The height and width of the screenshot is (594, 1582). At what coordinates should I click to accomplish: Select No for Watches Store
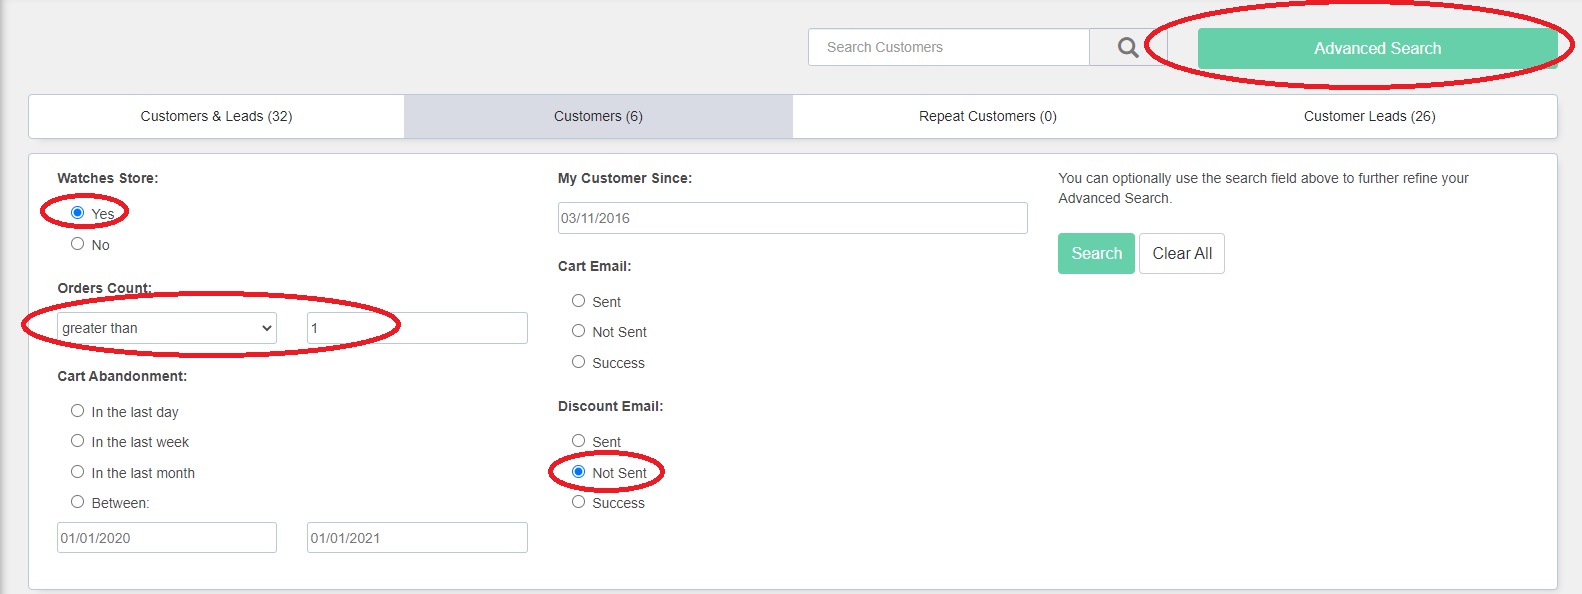[x=77, y=243]
